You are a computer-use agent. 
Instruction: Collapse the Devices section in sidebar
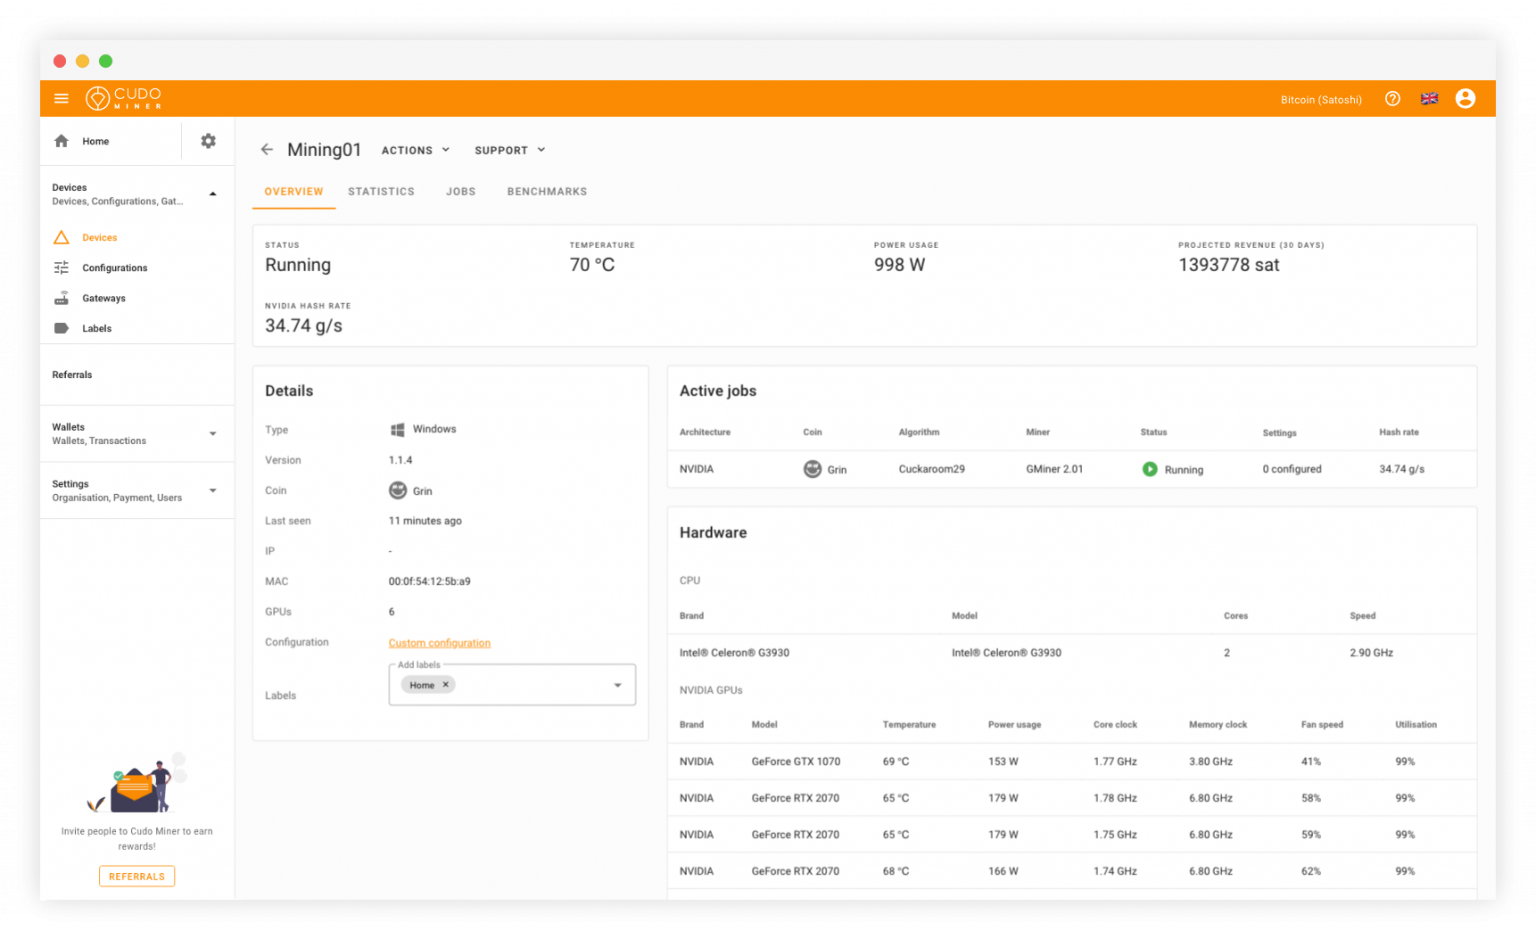click(211, 193)
